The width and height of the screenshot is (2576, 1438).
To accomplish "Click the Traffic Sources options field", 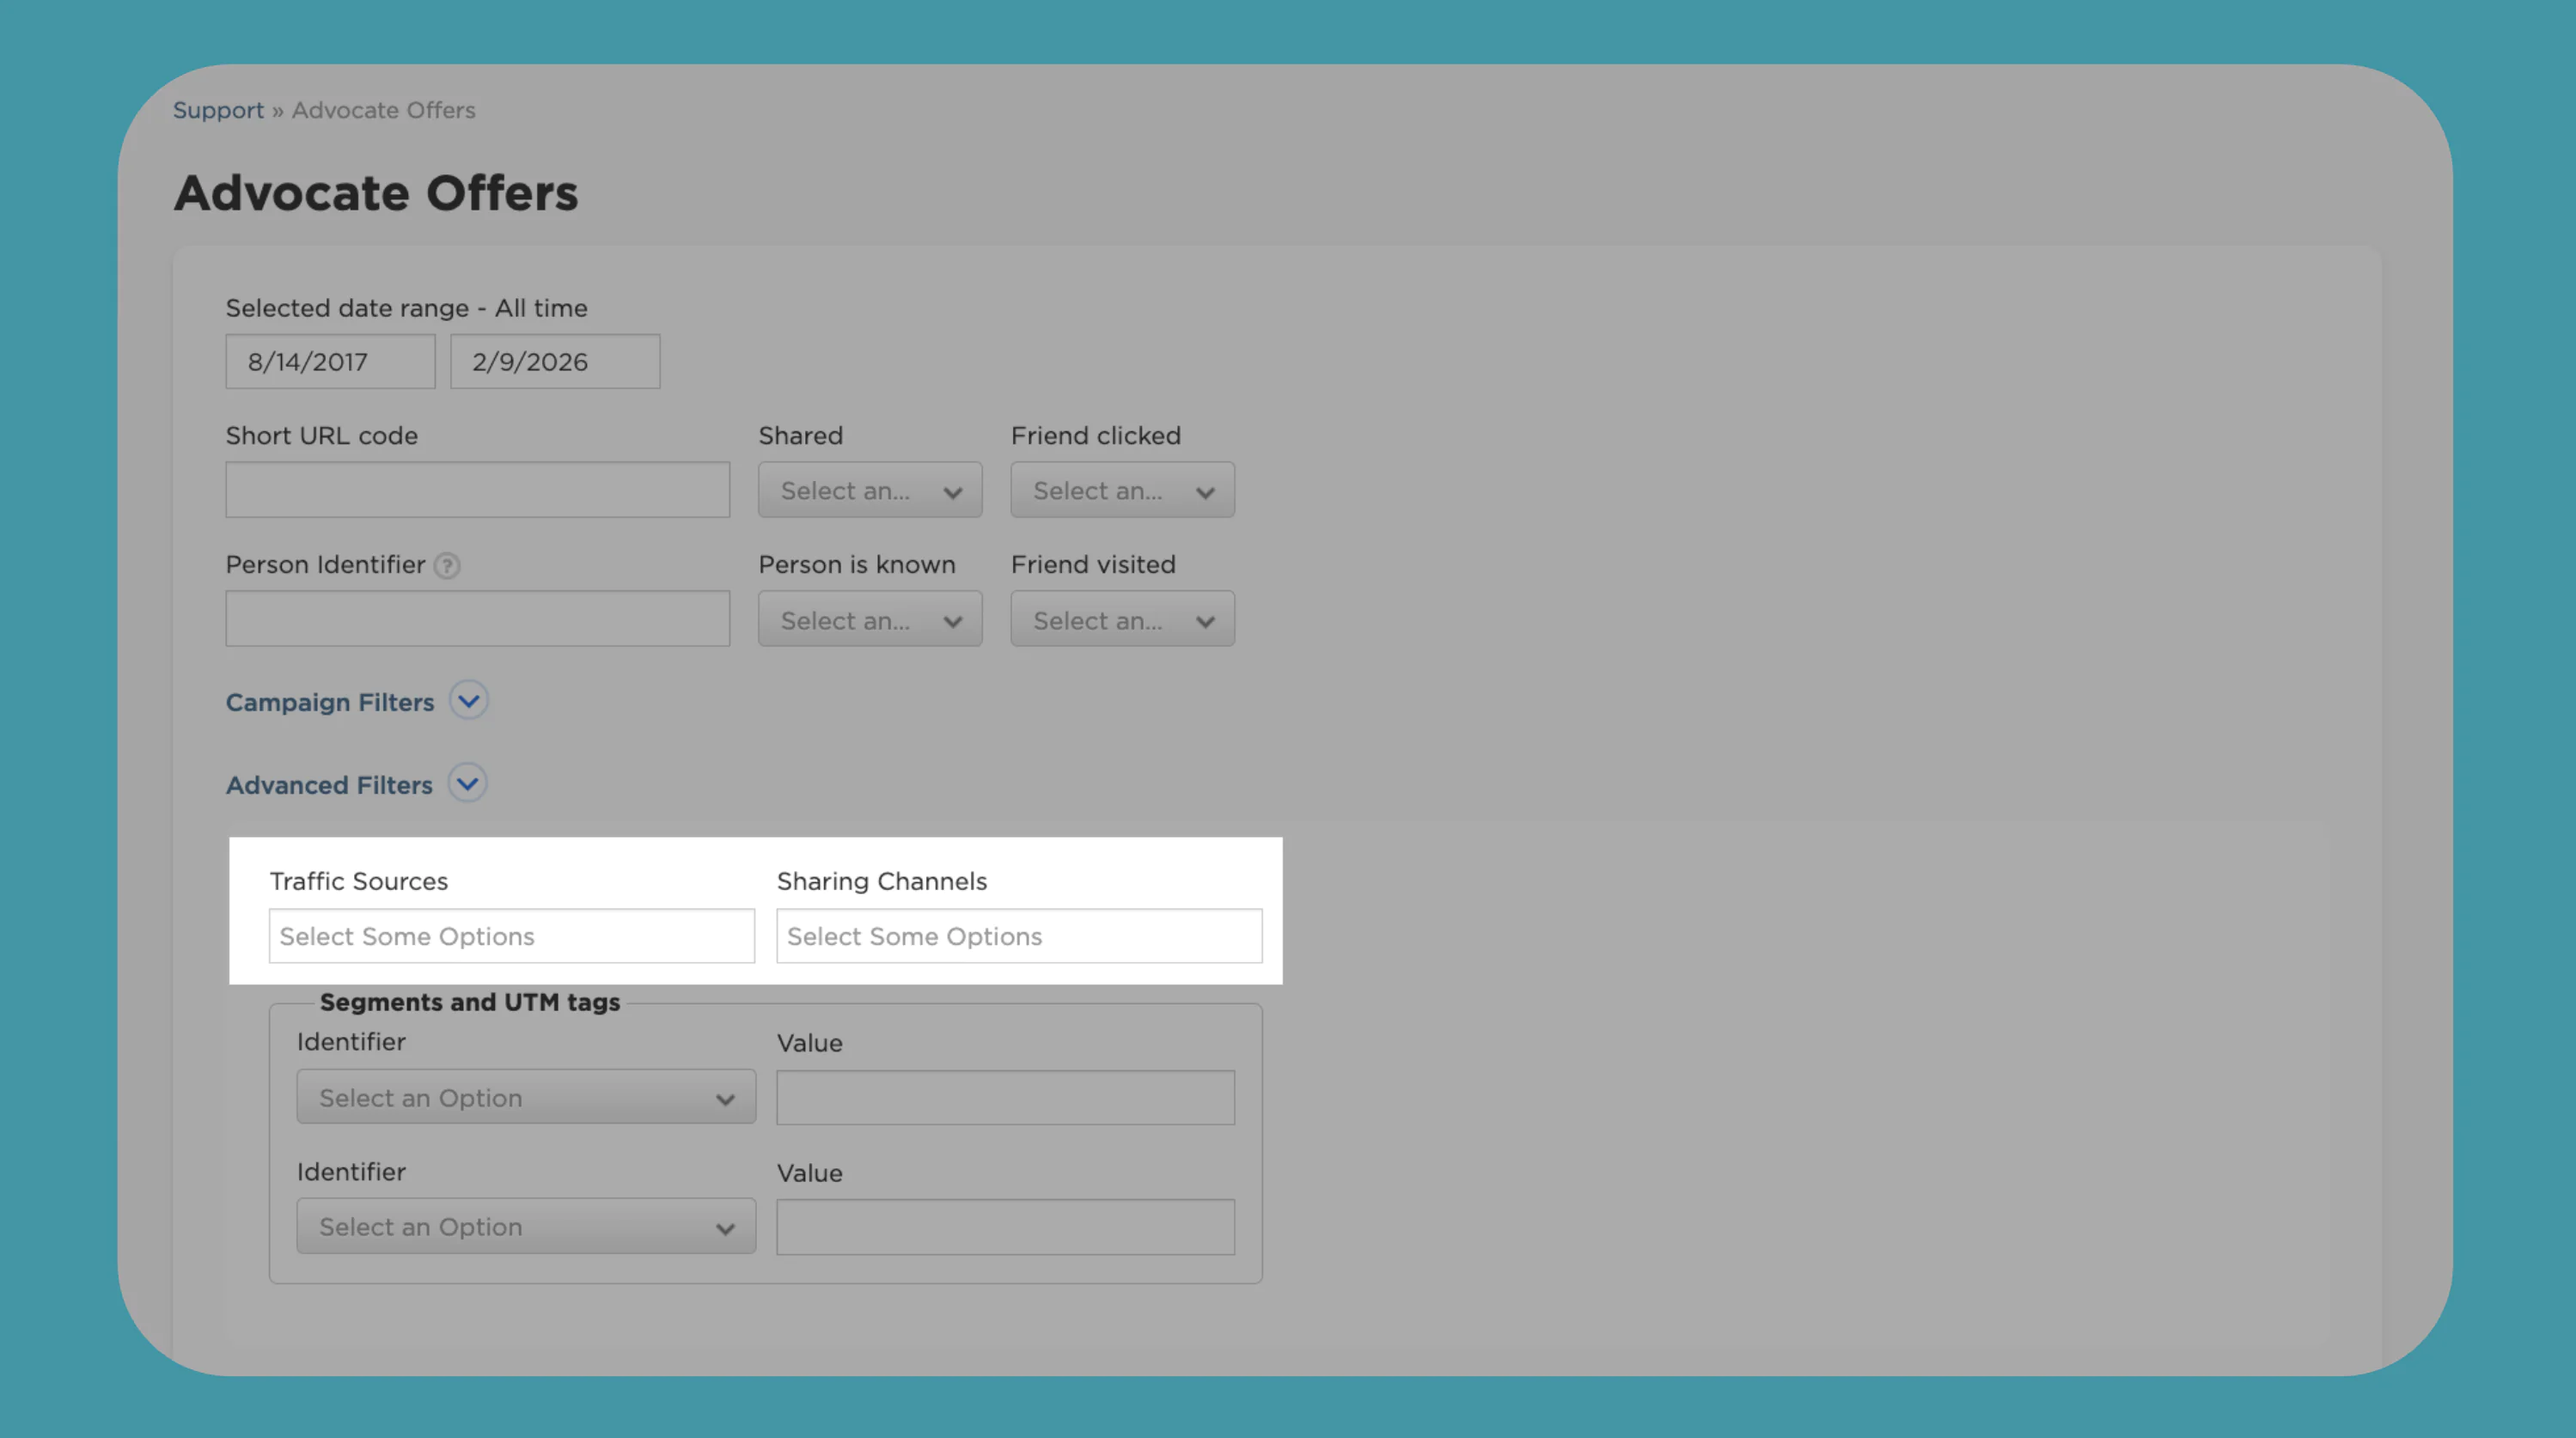I will click(511, 936).
